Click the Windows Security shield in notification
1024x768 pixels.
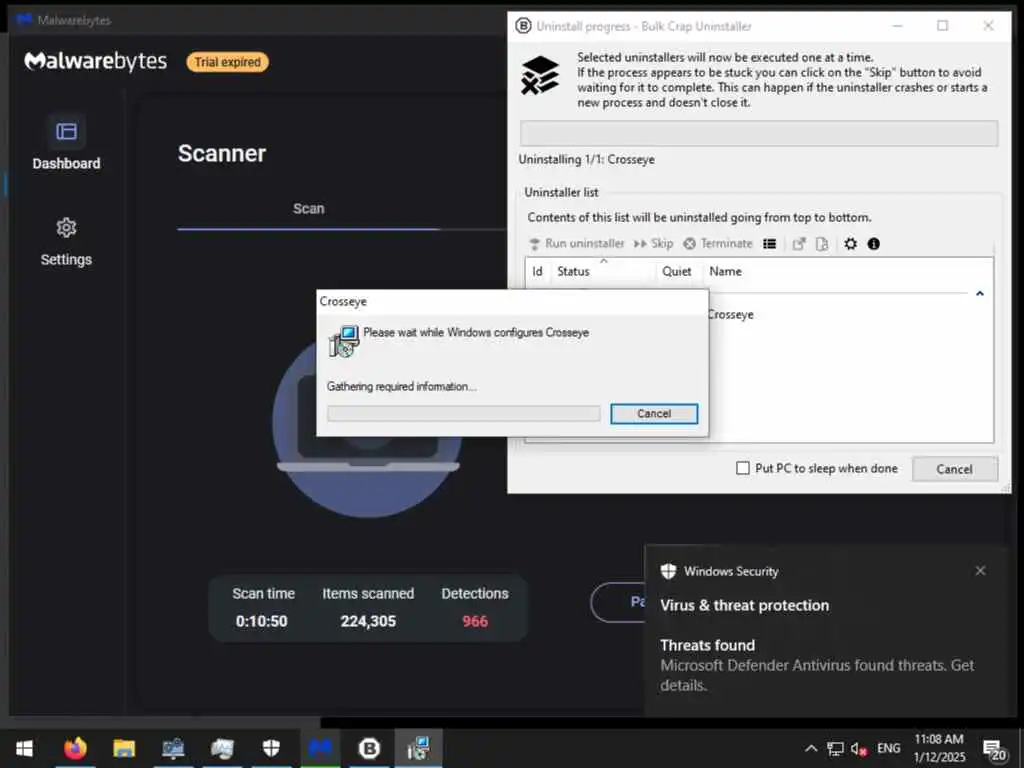click(668, 571)
